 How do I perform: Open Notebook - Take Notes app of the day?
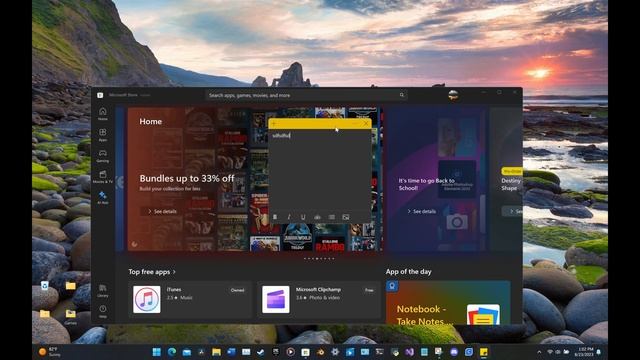(x=448, y=302)
